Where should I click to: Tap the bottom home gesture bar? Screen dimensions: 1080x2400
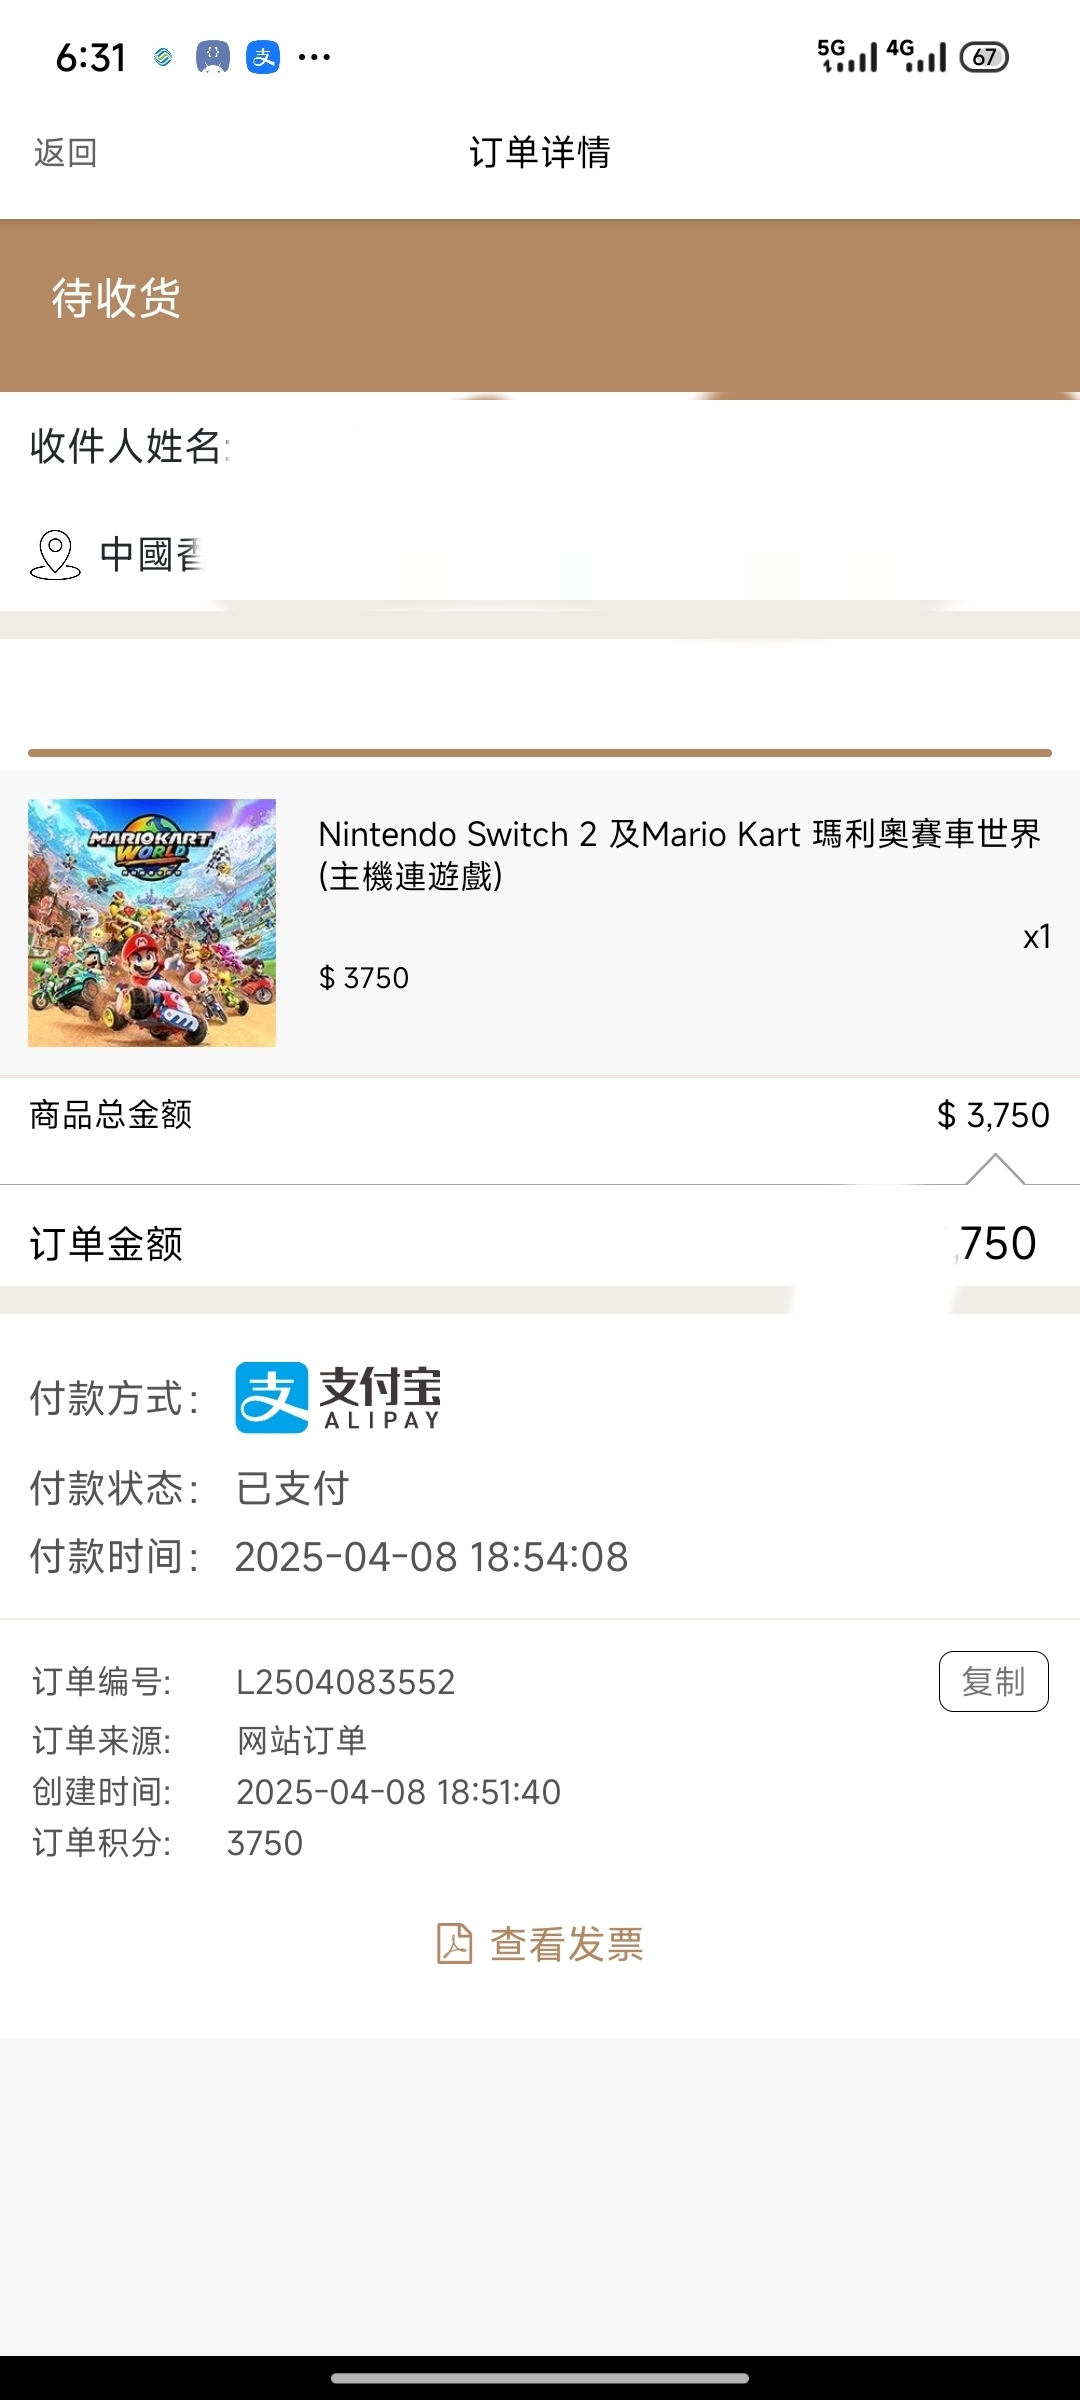(540, 2378)
